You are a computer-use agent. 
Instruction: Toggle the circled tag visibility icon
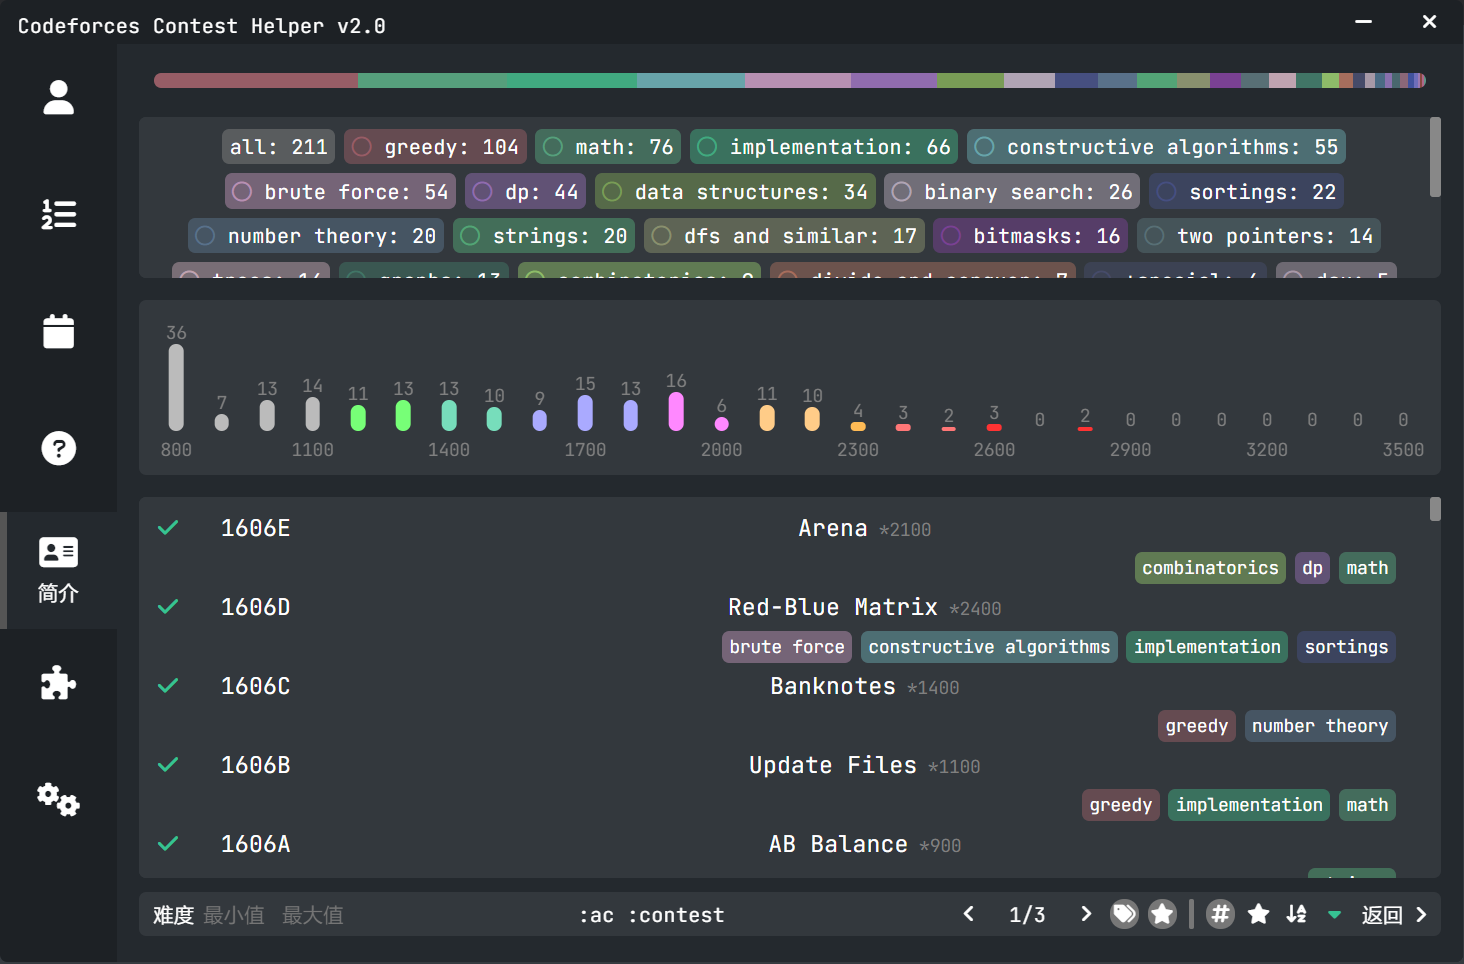(1124, 913)
